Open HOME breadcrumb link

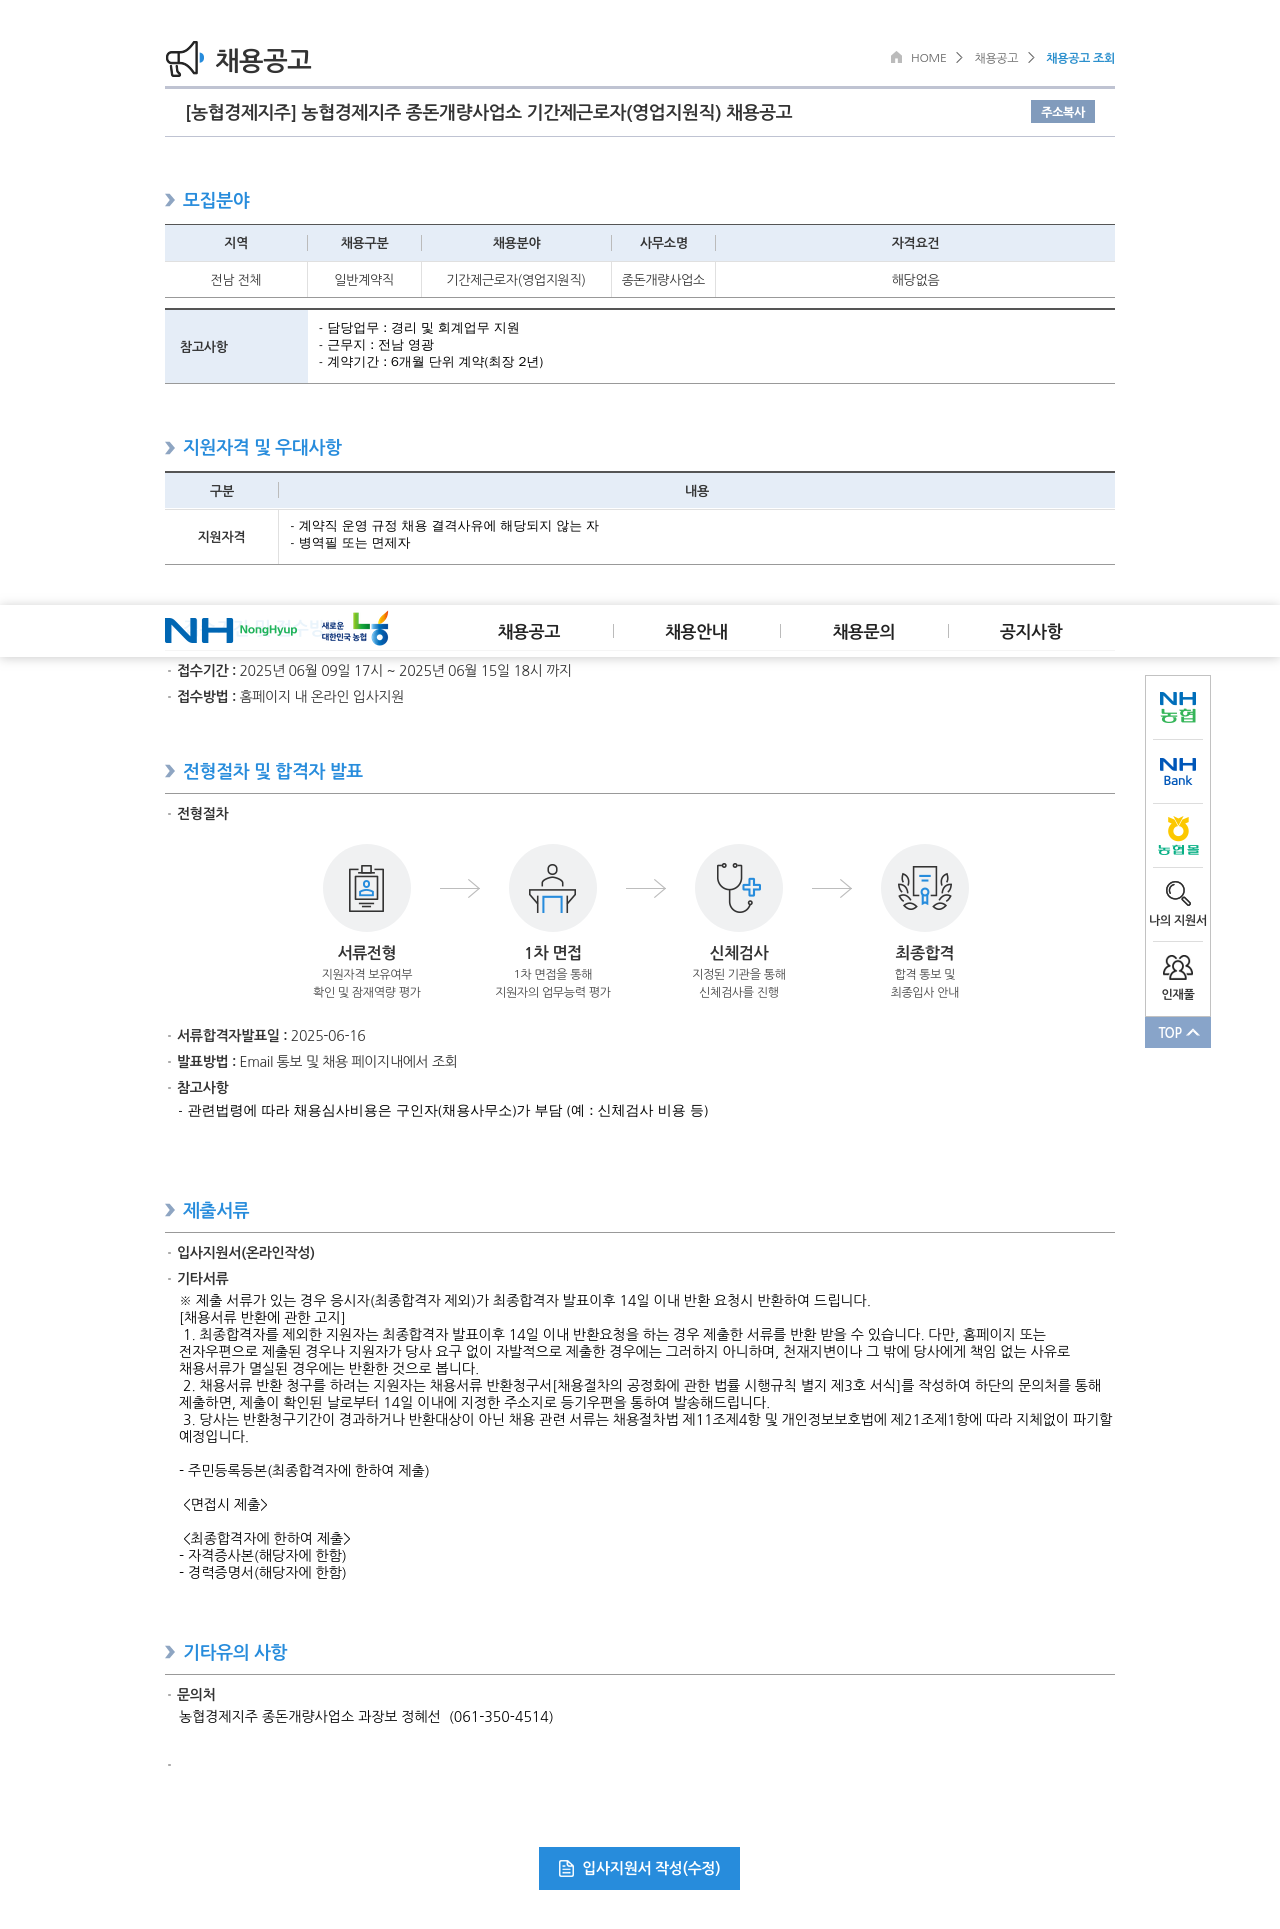(928, 58)
